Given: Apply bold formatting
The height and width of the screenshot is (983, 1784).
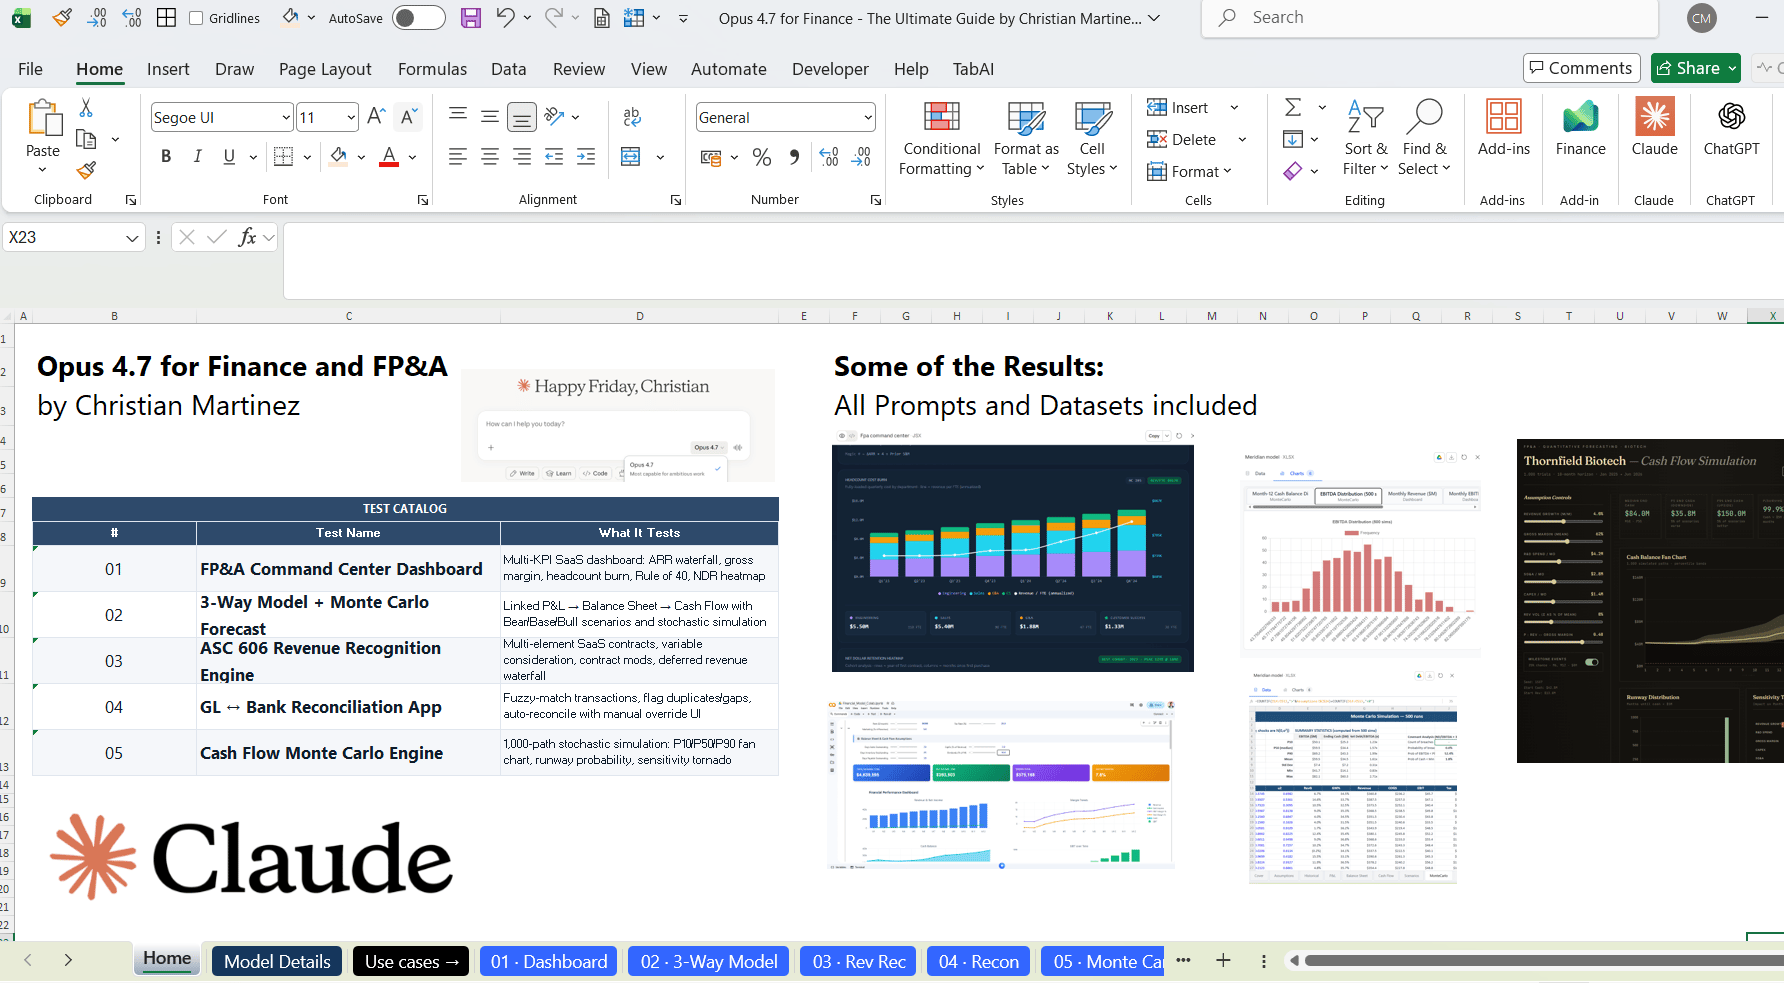Looking at the screenshot, I should point(166,156).
